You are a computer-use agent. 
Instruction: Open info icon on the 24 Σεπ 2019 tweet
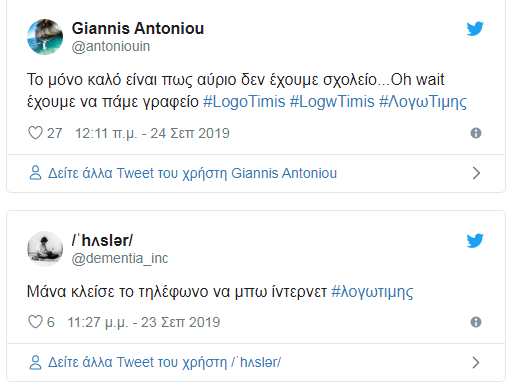pyautogui.click(x=476, y=133)
